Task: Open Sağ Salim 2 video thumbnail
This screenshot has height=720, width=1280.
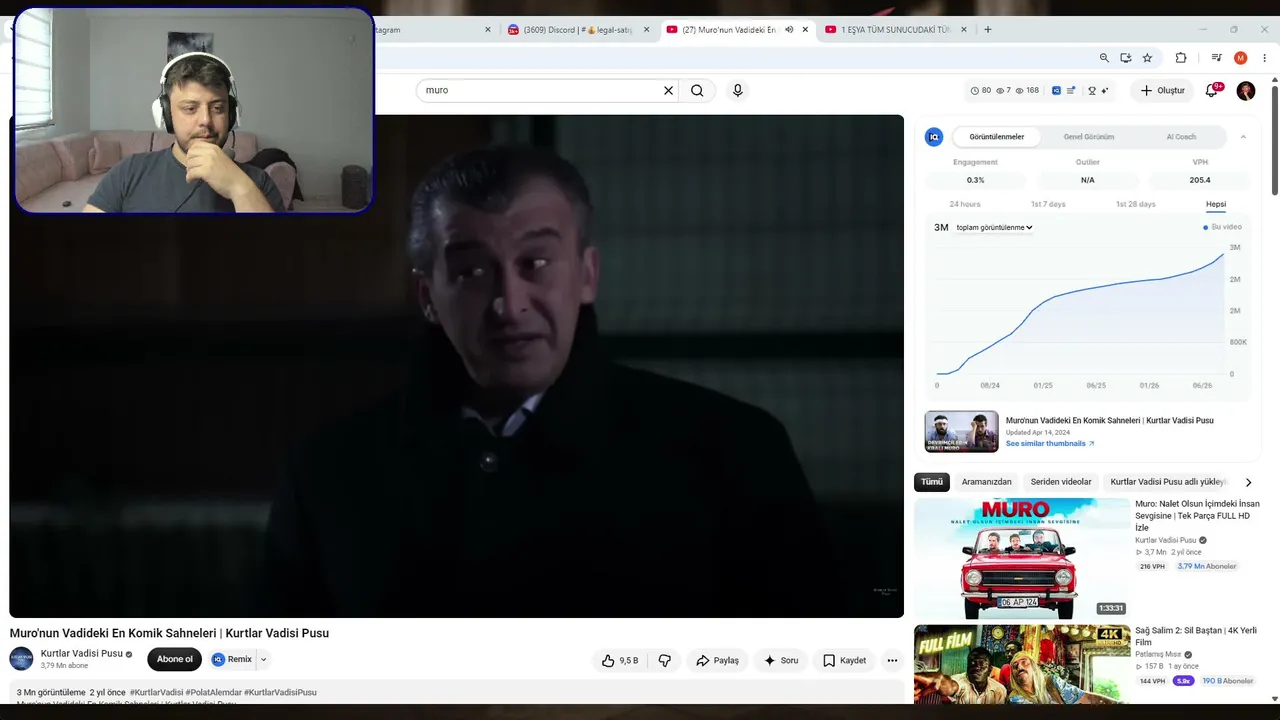Action: (x=1022, y=664)
